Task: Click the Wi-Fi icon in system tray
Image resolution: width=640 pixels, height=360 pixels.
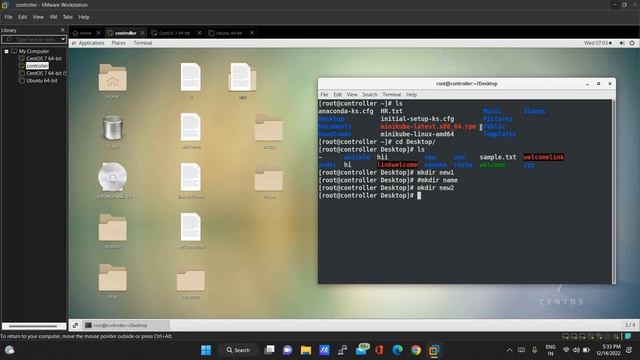Action: tap(566, 350)
